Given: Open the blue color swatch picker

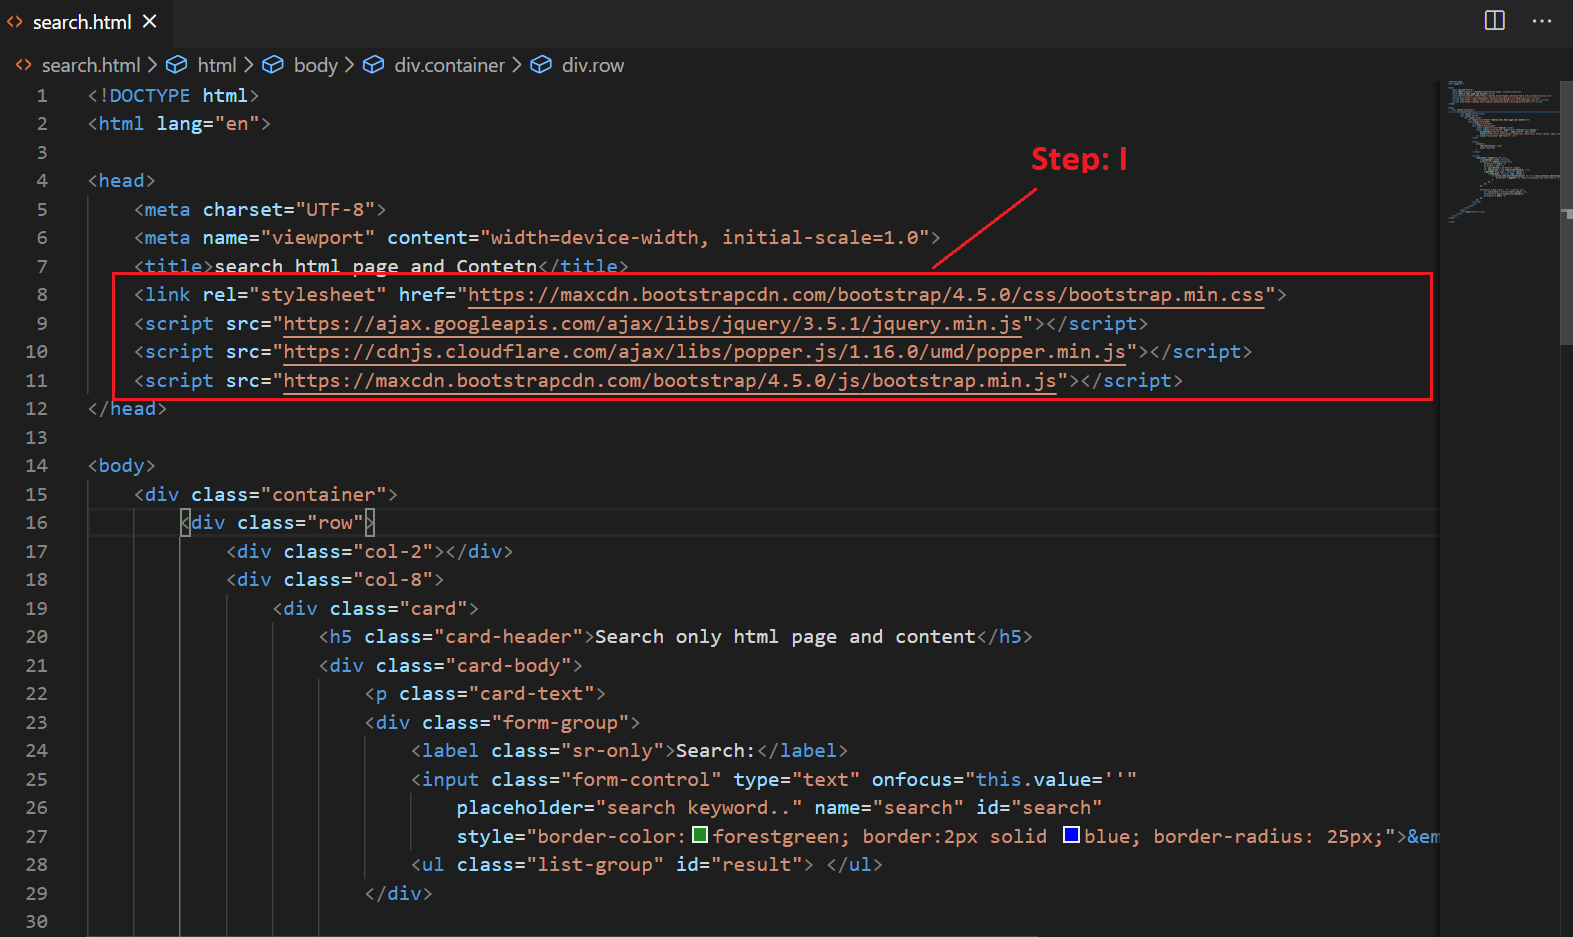Looking at the screenshot, I should (1071, 835).
